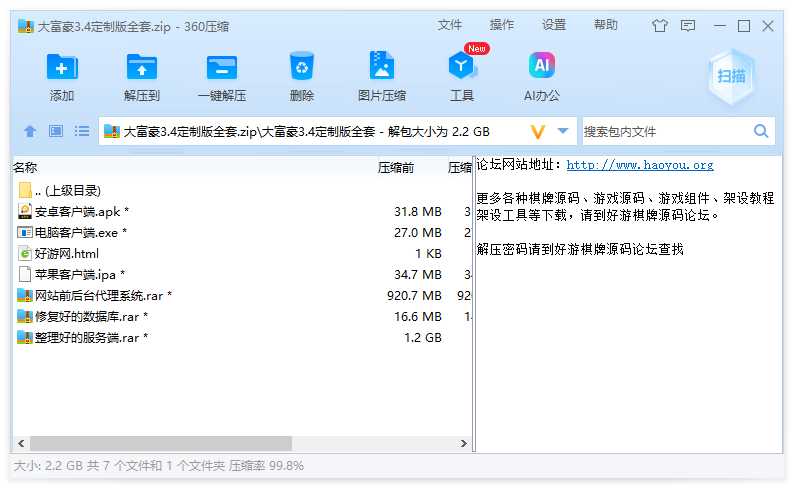Click the 360压缩 app icon in title bar
Screen dimensions: 794x488
[25, 26]
